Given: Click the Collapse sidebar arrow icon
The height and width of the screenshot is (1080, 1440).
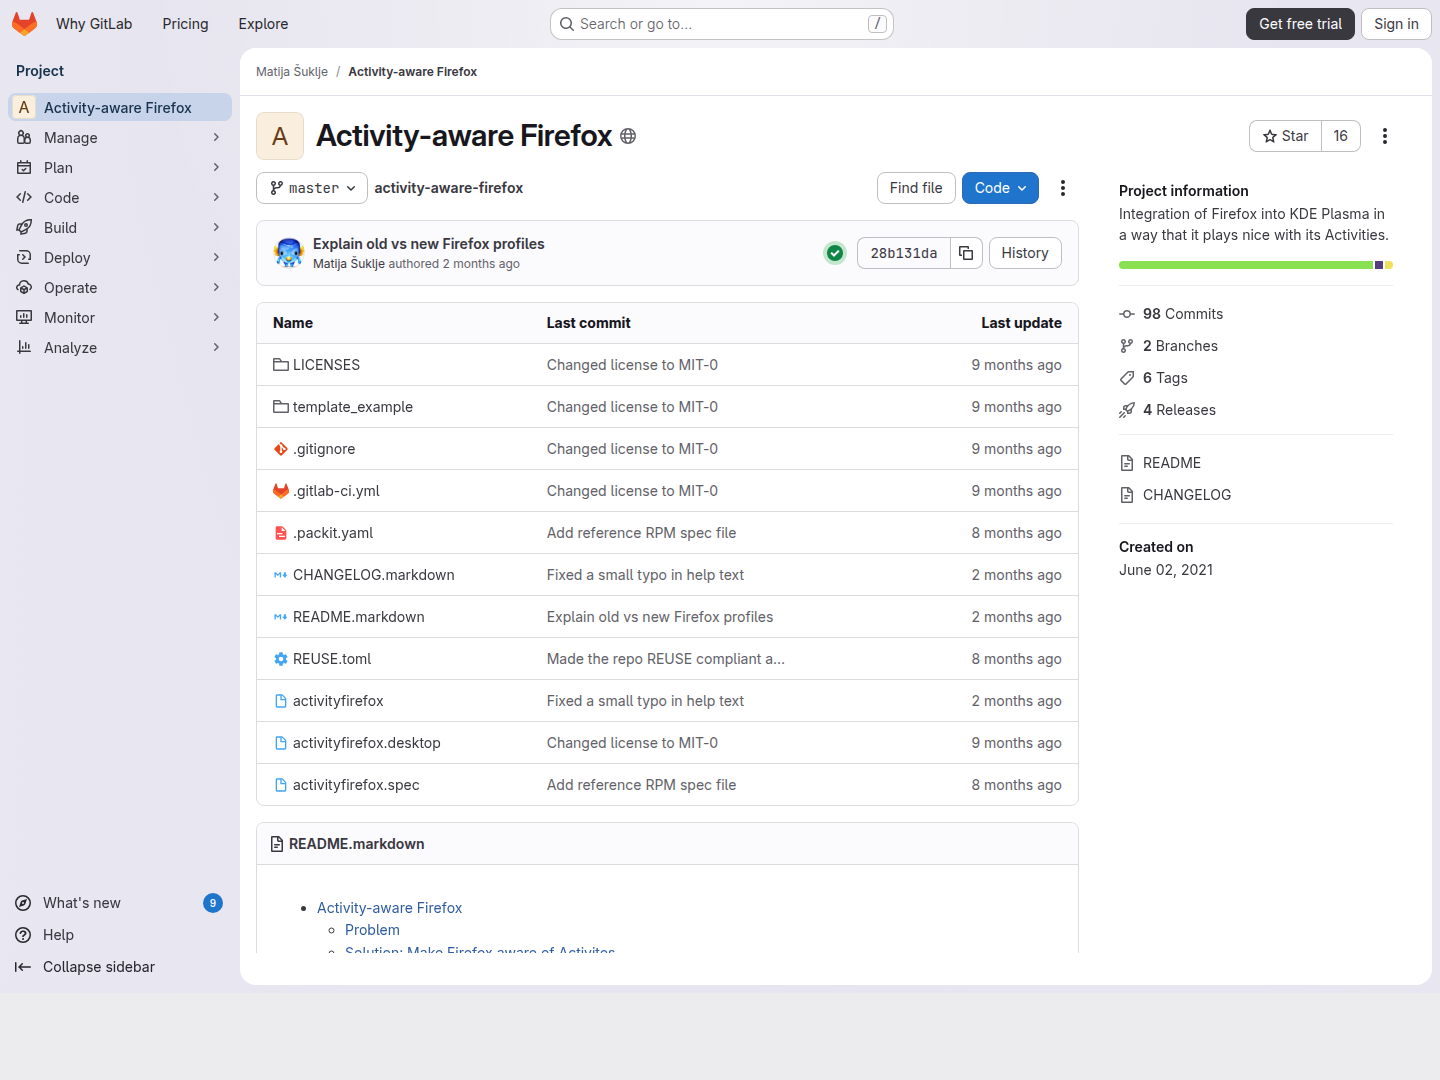Looking at the screenshot, I should 23,967.
